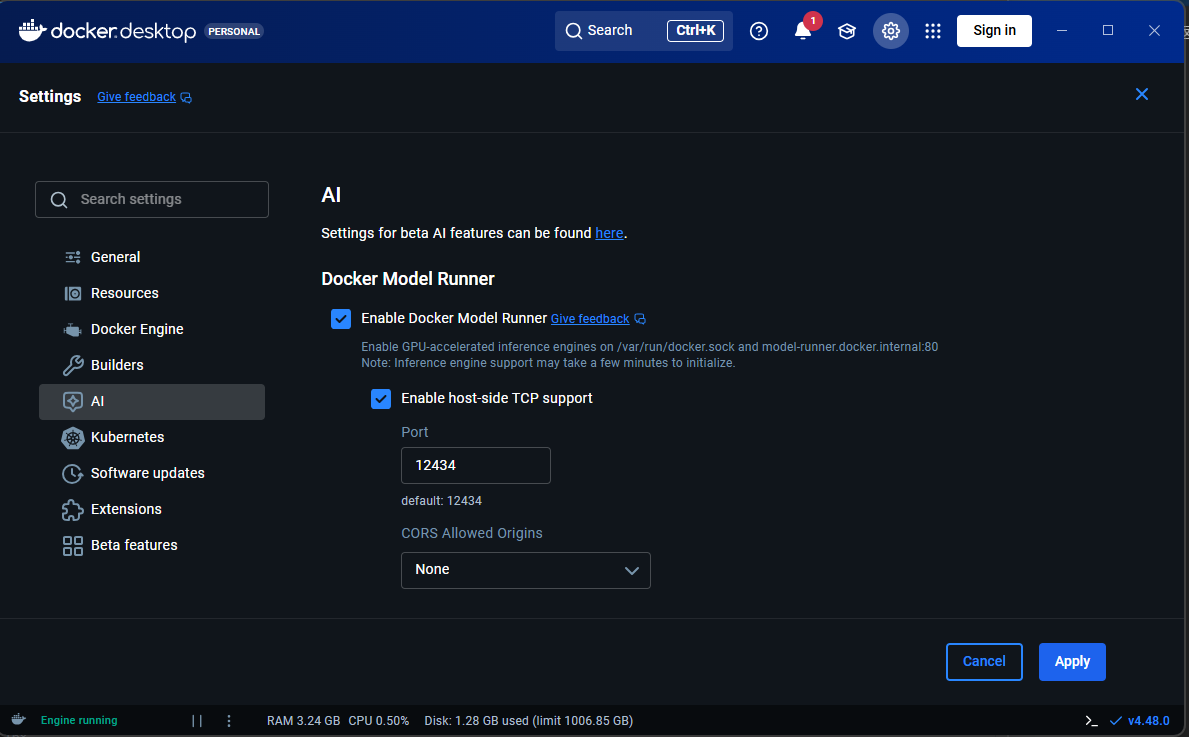The image size is (1189, 737).
Task: Click the Port number input field
Action: point(476,465)
